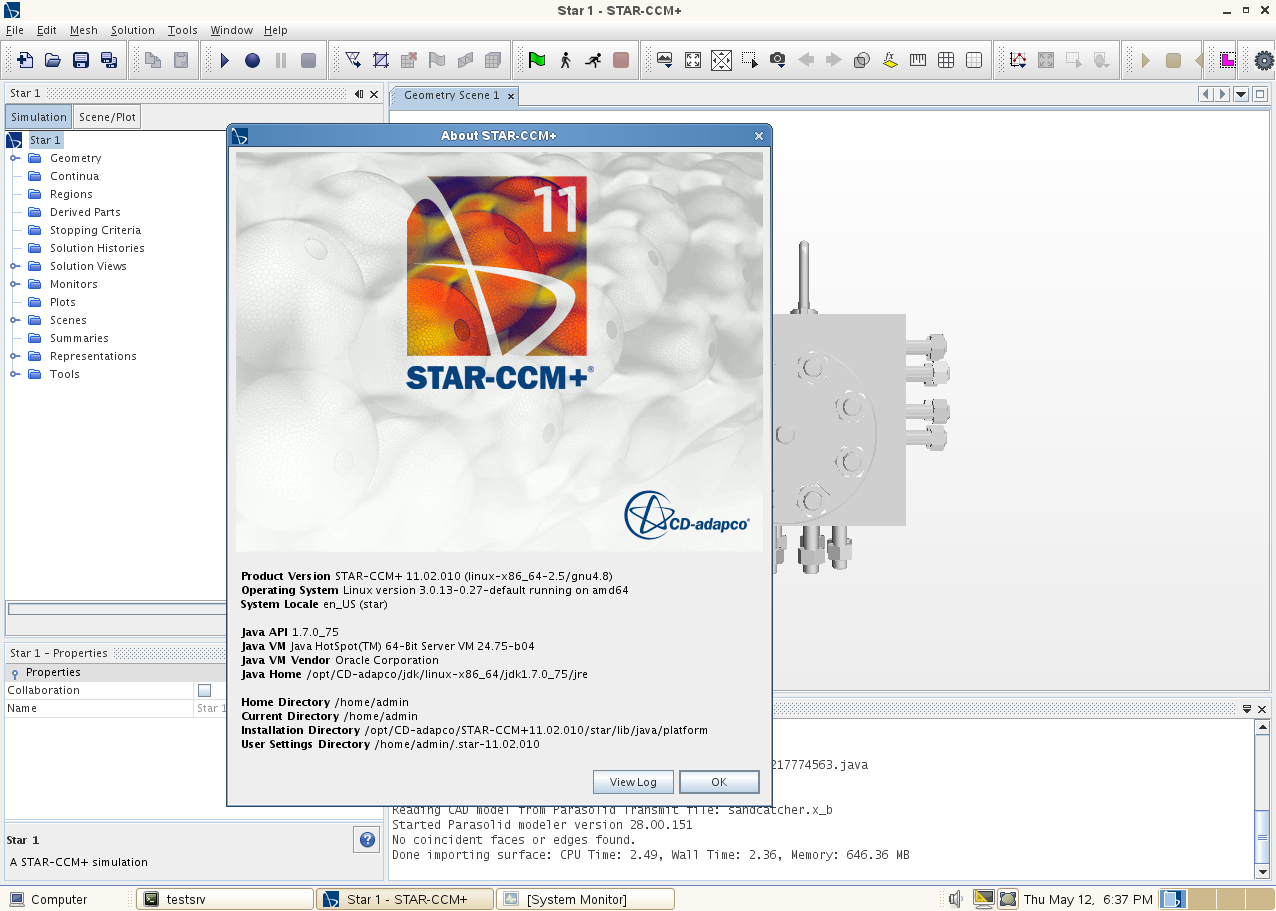Click the simulation tree horizontal scrollbar

point(117,609)
